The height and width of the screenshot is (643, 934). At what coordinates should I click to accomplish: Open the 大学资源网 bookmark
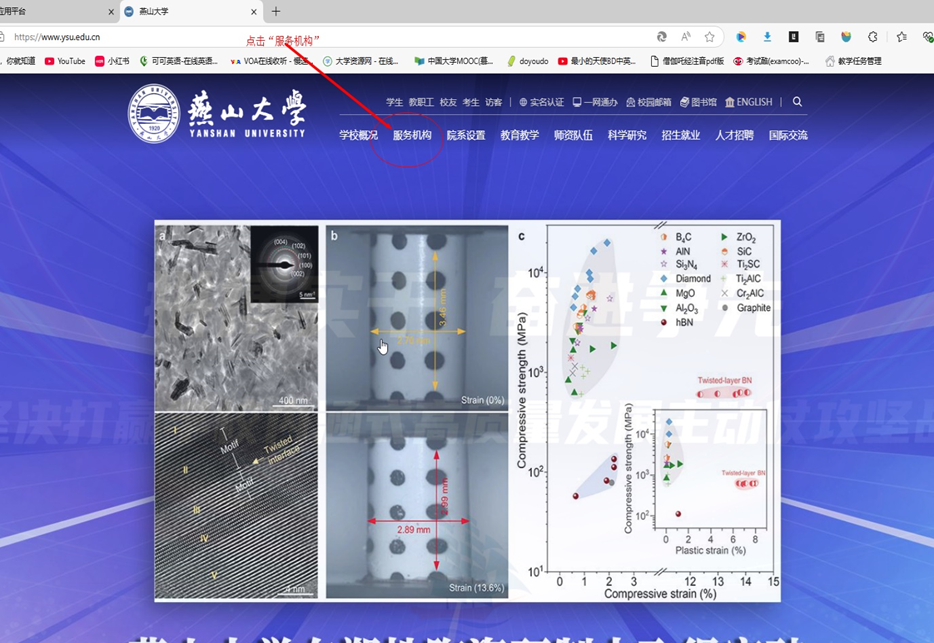(360, 61)
